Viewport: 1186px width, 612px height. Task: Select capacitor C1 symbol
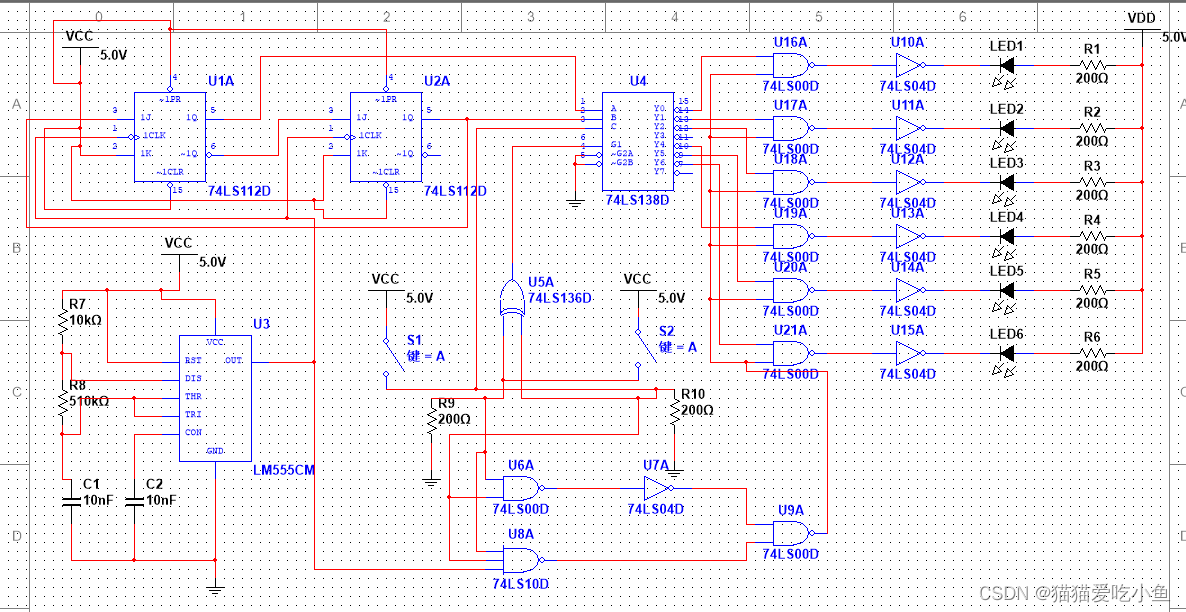pyautogui.click(x=72, y=501)
